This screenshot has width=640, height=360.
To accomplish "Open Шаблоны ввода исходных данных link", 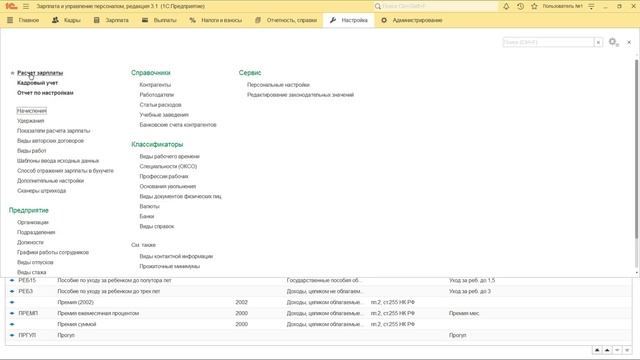I will pyautogui.click(x=58, y=161).
